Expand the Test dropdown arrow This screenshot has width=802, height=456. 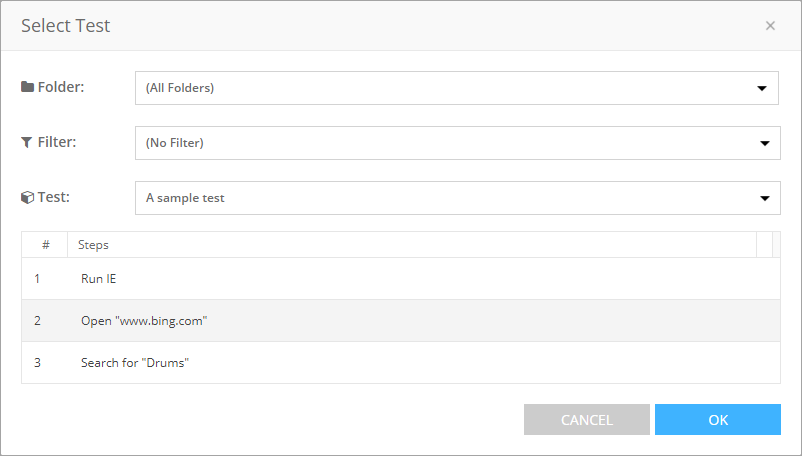pos(762,198)
